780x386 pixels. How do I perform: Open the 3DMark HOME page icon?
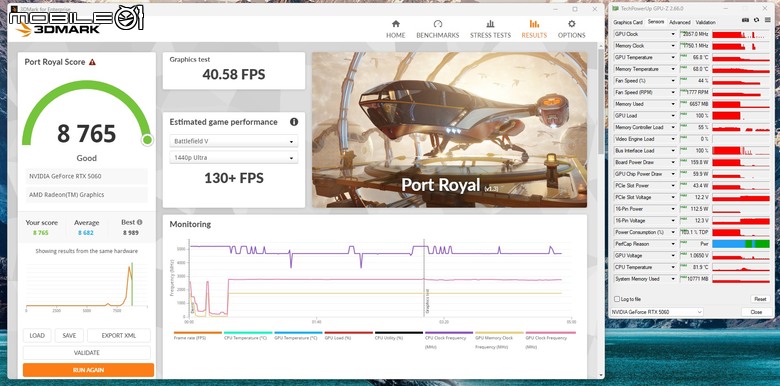coord(395,24)
